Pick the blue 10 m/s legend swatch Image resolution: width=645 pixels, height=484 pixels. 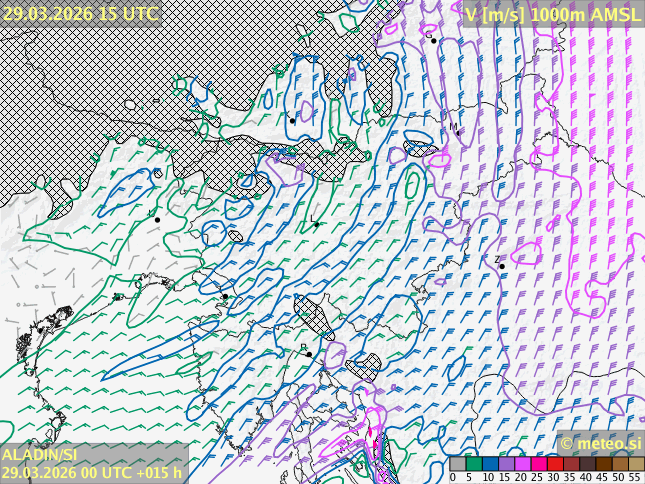click(x=490, y=464)
